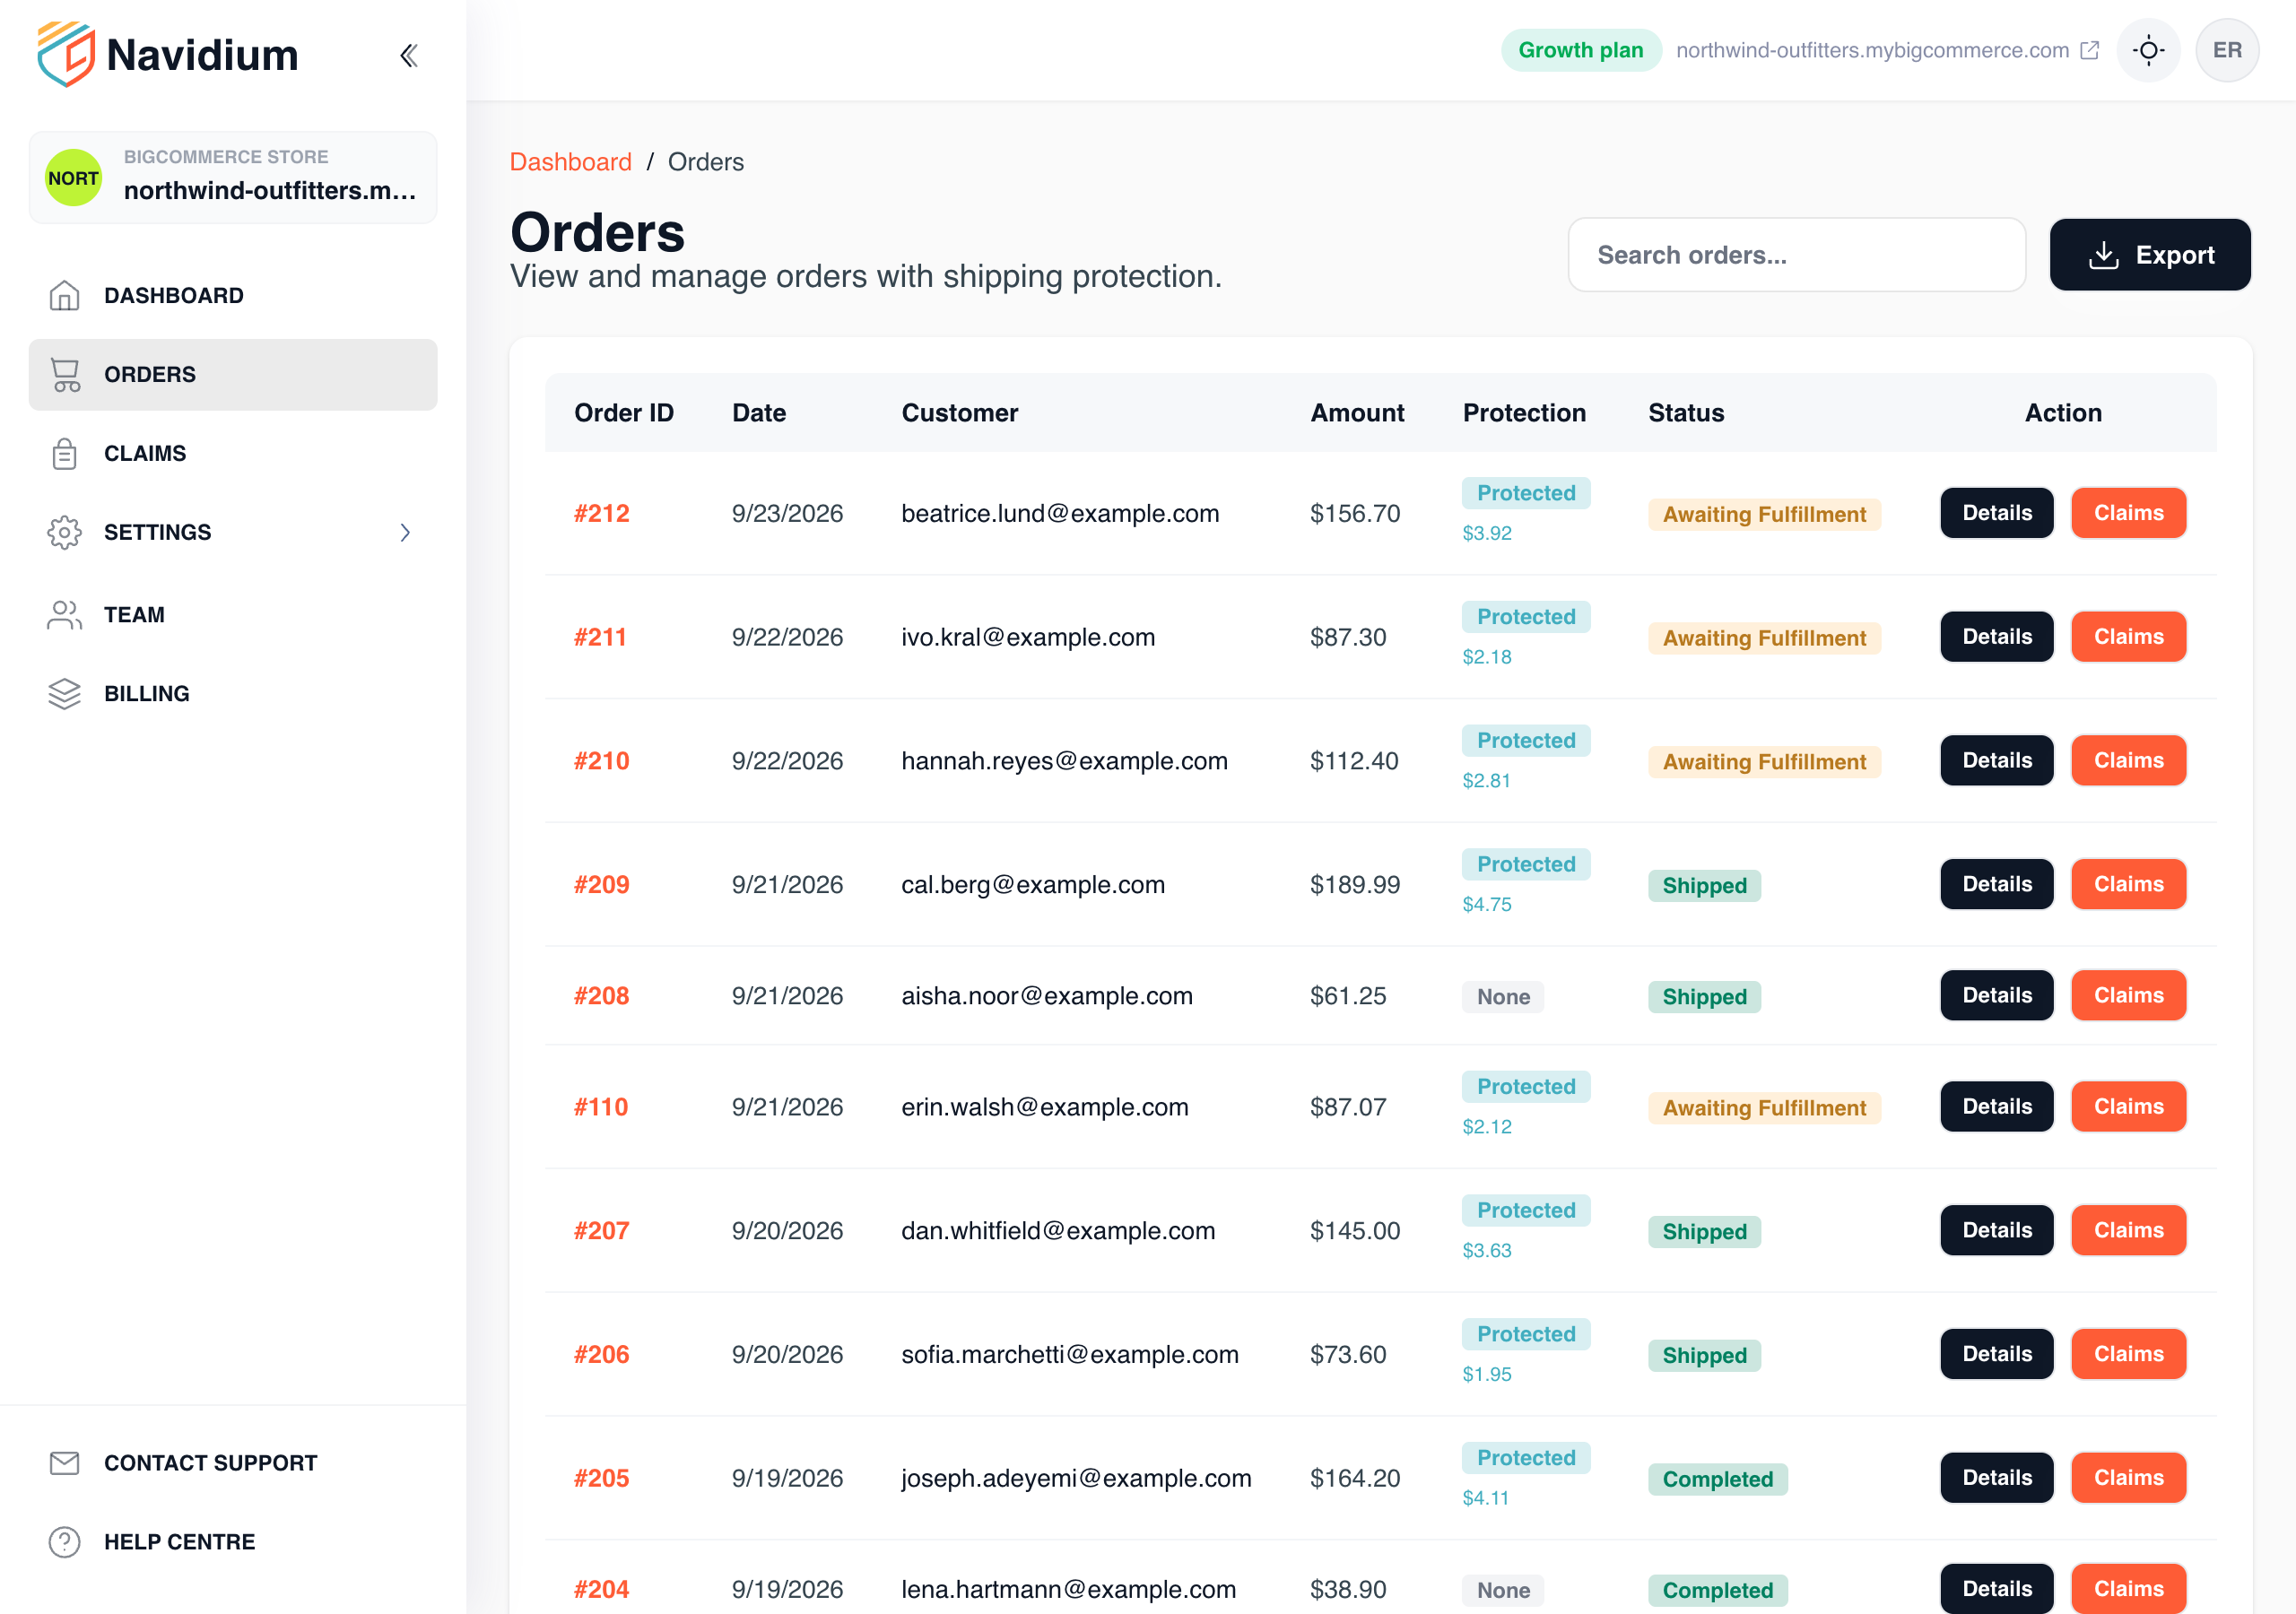The width and height of the screenshot is (2296, 1614).
Task: Open the external store link icon
Action: (2090, 50)
